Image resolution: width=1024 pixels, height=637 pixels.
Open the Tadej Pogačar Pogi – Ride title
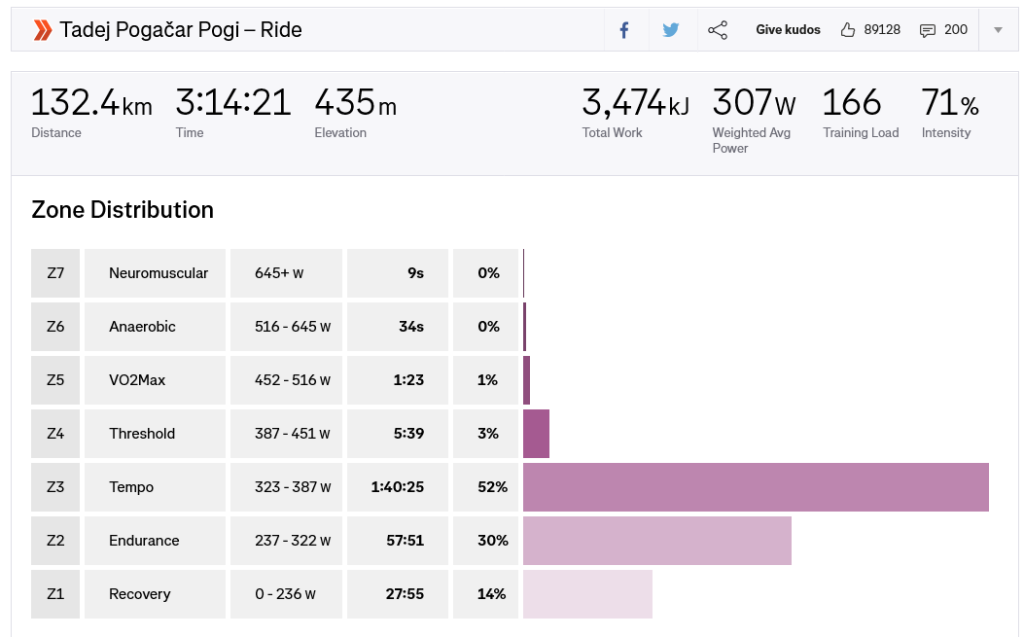point(181,30)
